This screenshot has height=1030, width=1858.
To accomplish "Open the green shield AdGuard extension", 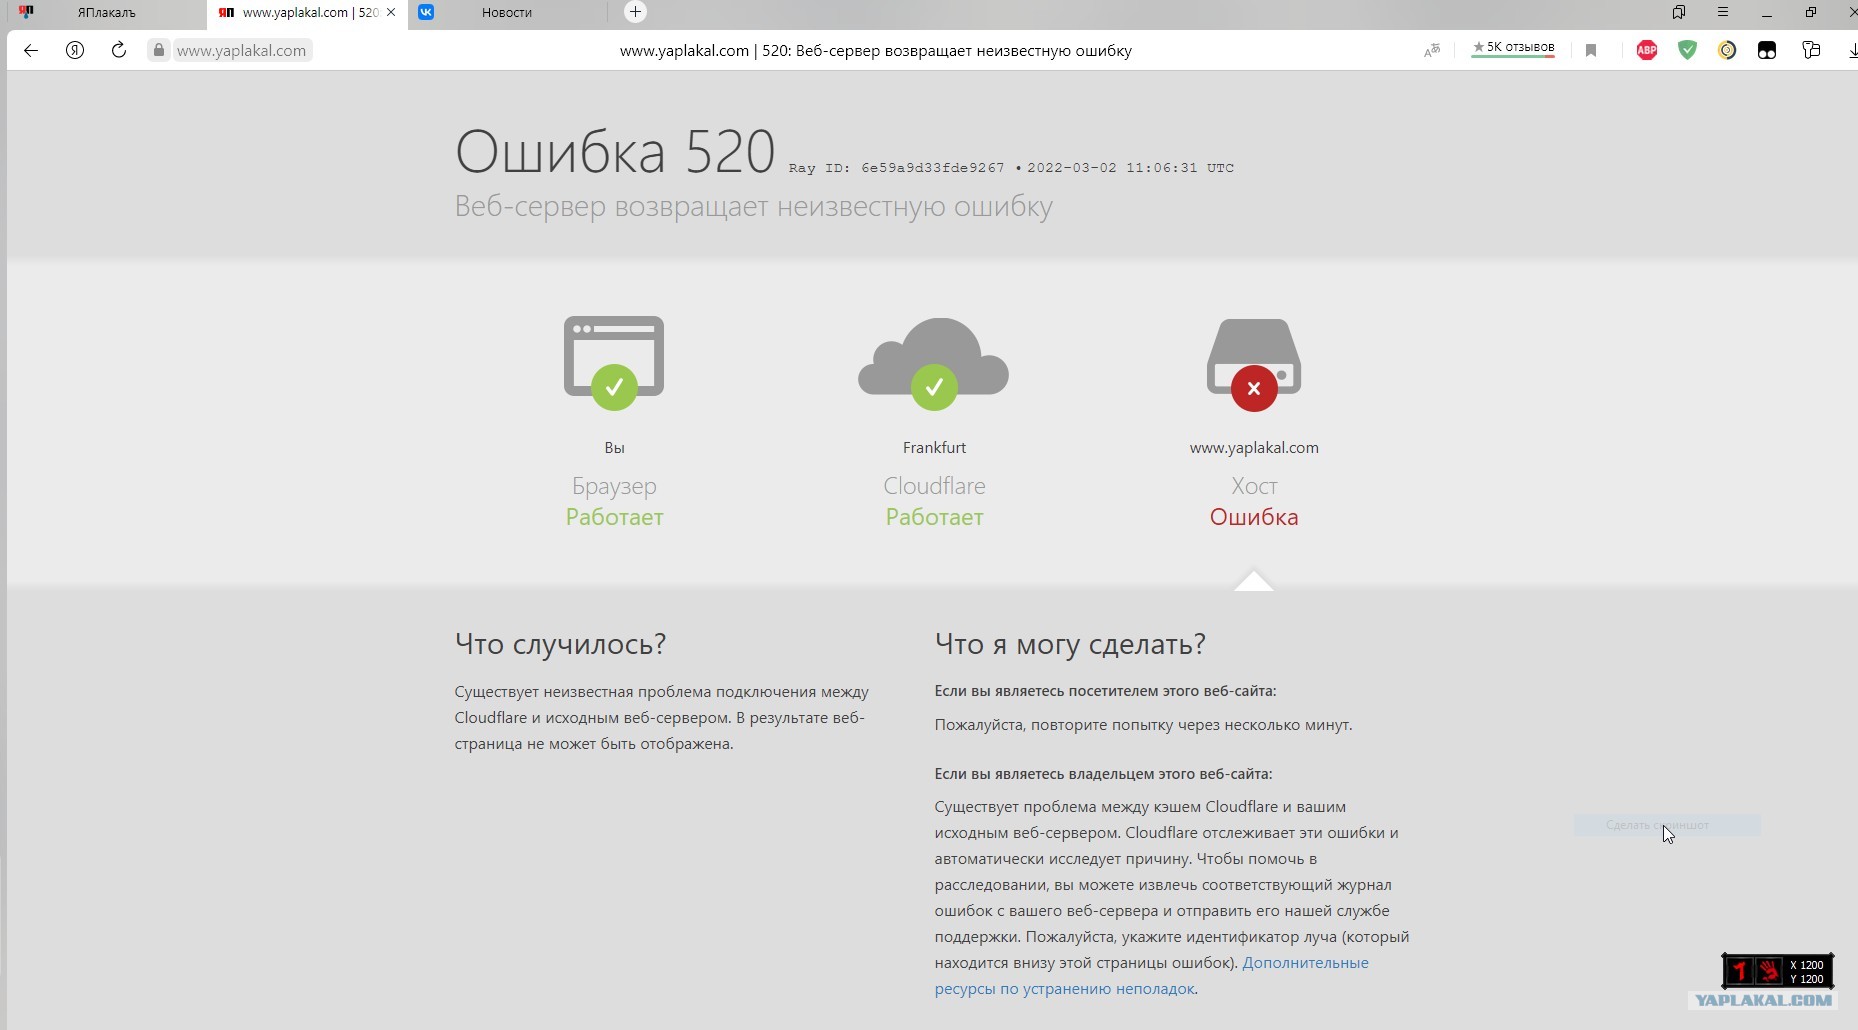I will (1687, 50).
